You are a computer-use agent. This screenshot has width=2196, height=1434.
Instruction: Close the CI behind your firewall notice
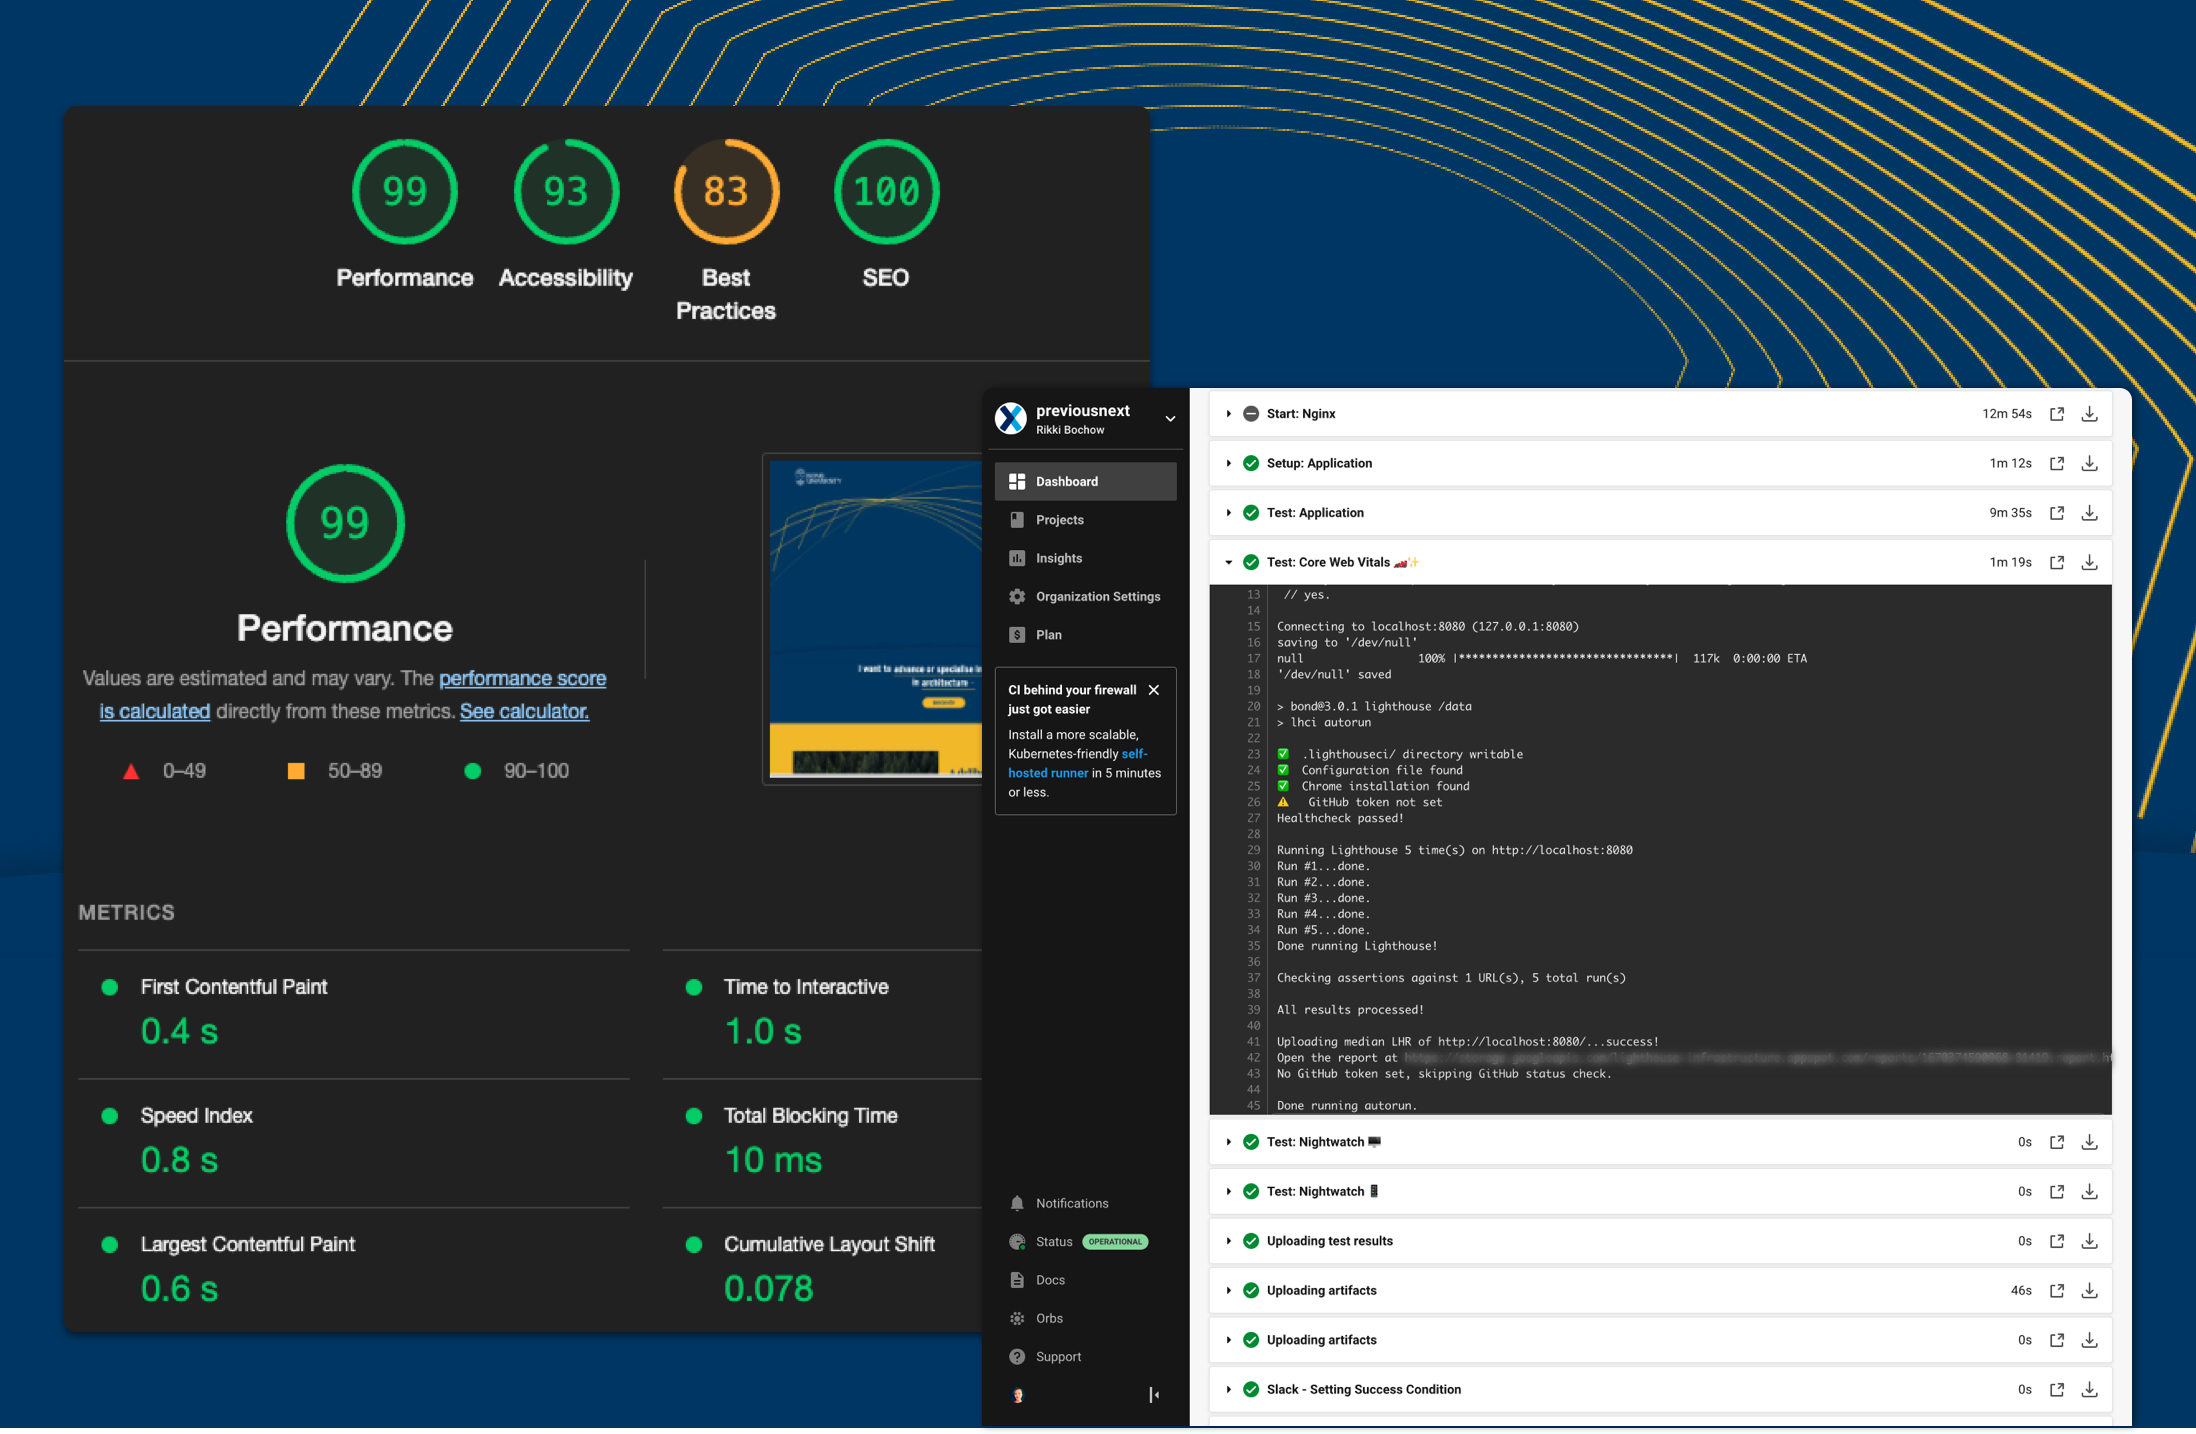(x=1154, y=690)
